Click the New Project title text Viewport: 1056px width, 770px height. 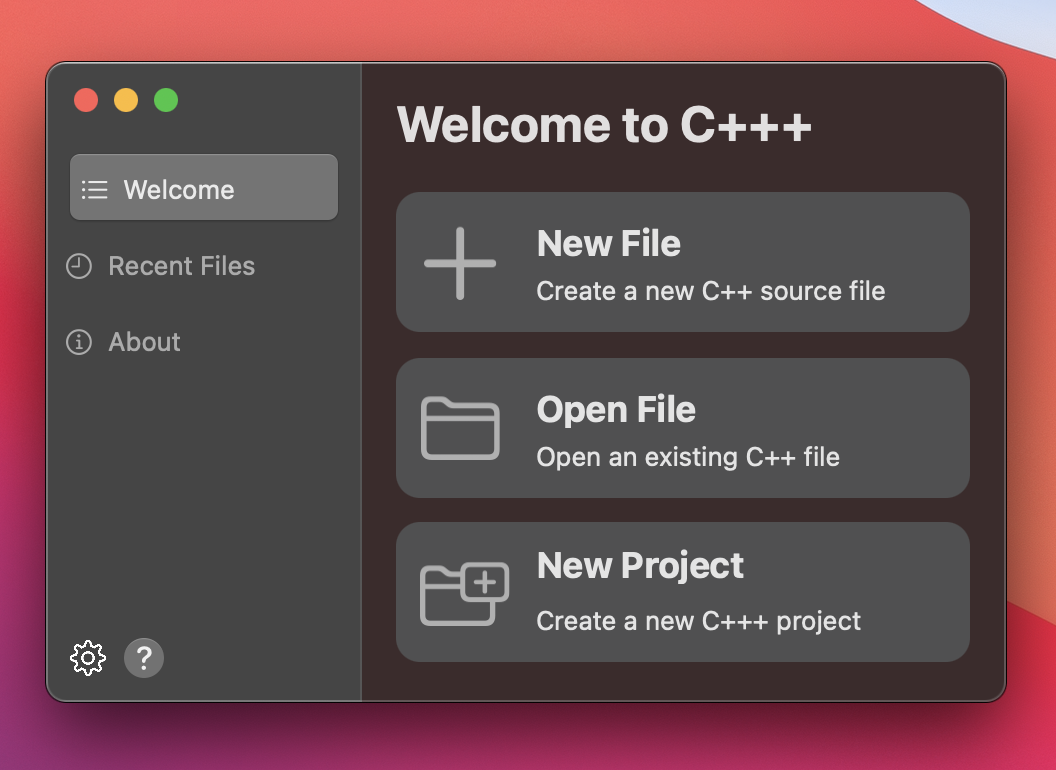[640, 565]
